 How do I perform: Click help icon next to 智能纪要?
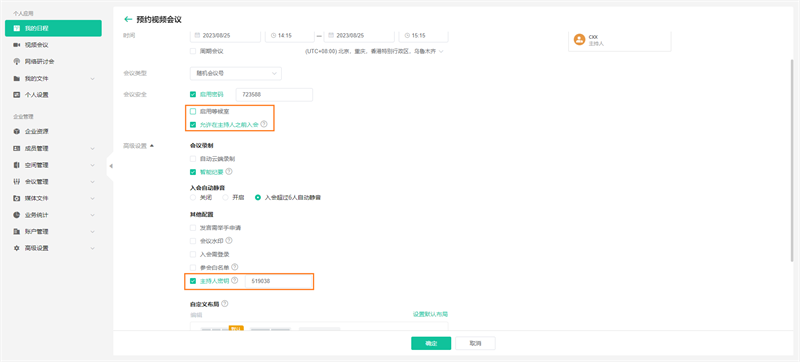(x=229, y=171)
